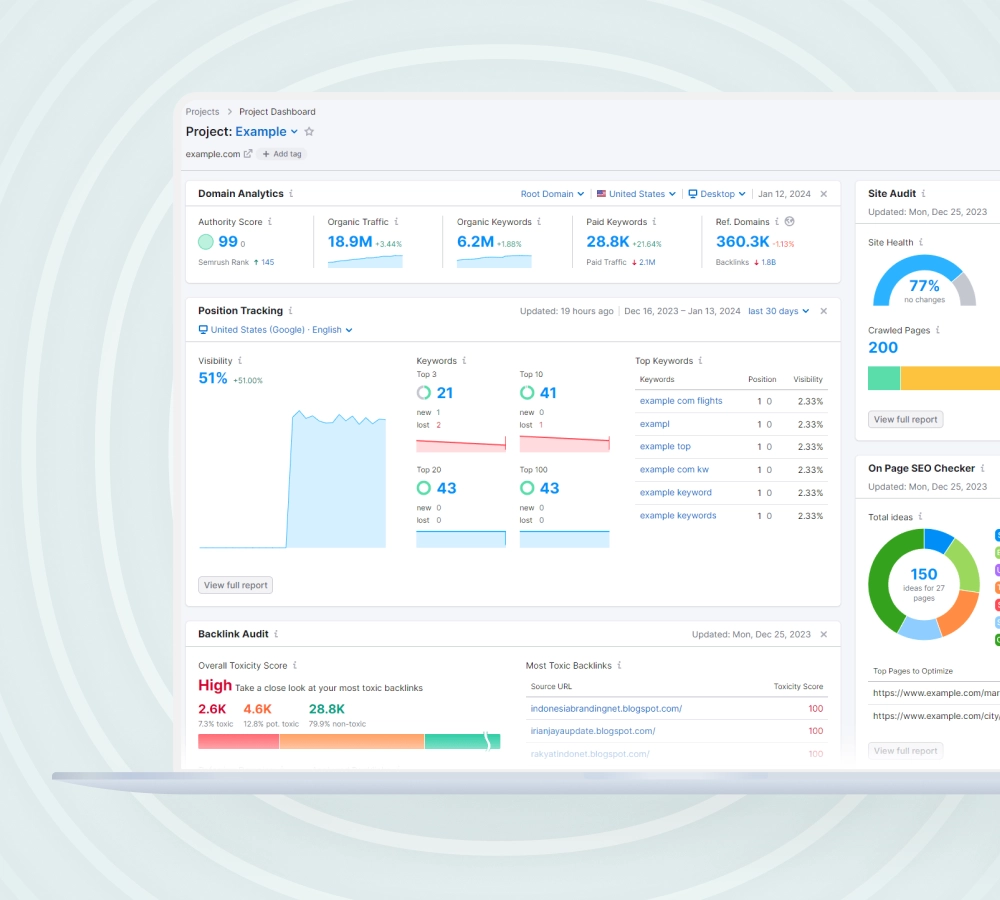Click the icon beside Ref. Domains info
Screen dimensions: 1000x900
790,221
